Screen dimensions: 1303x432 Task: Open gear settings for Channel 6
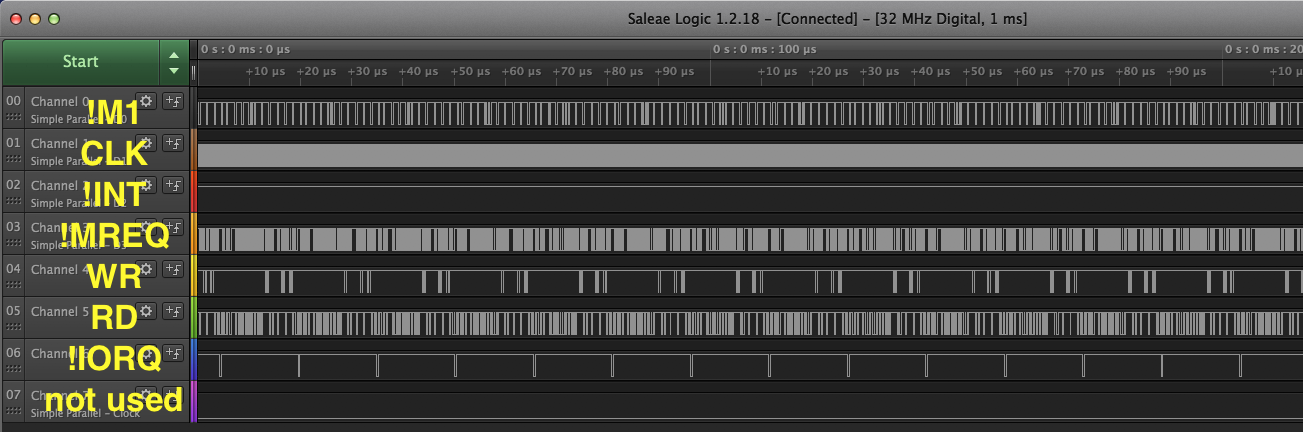[x=146, y=353]
